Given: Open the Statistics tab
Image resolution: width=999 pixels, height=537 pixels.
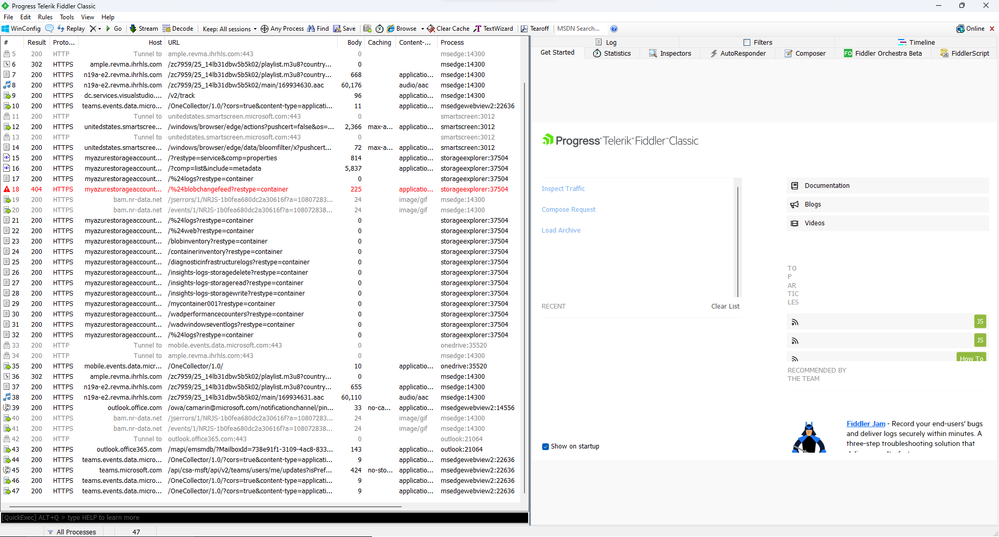Looking at the screenshot, I should click(612, 54).
